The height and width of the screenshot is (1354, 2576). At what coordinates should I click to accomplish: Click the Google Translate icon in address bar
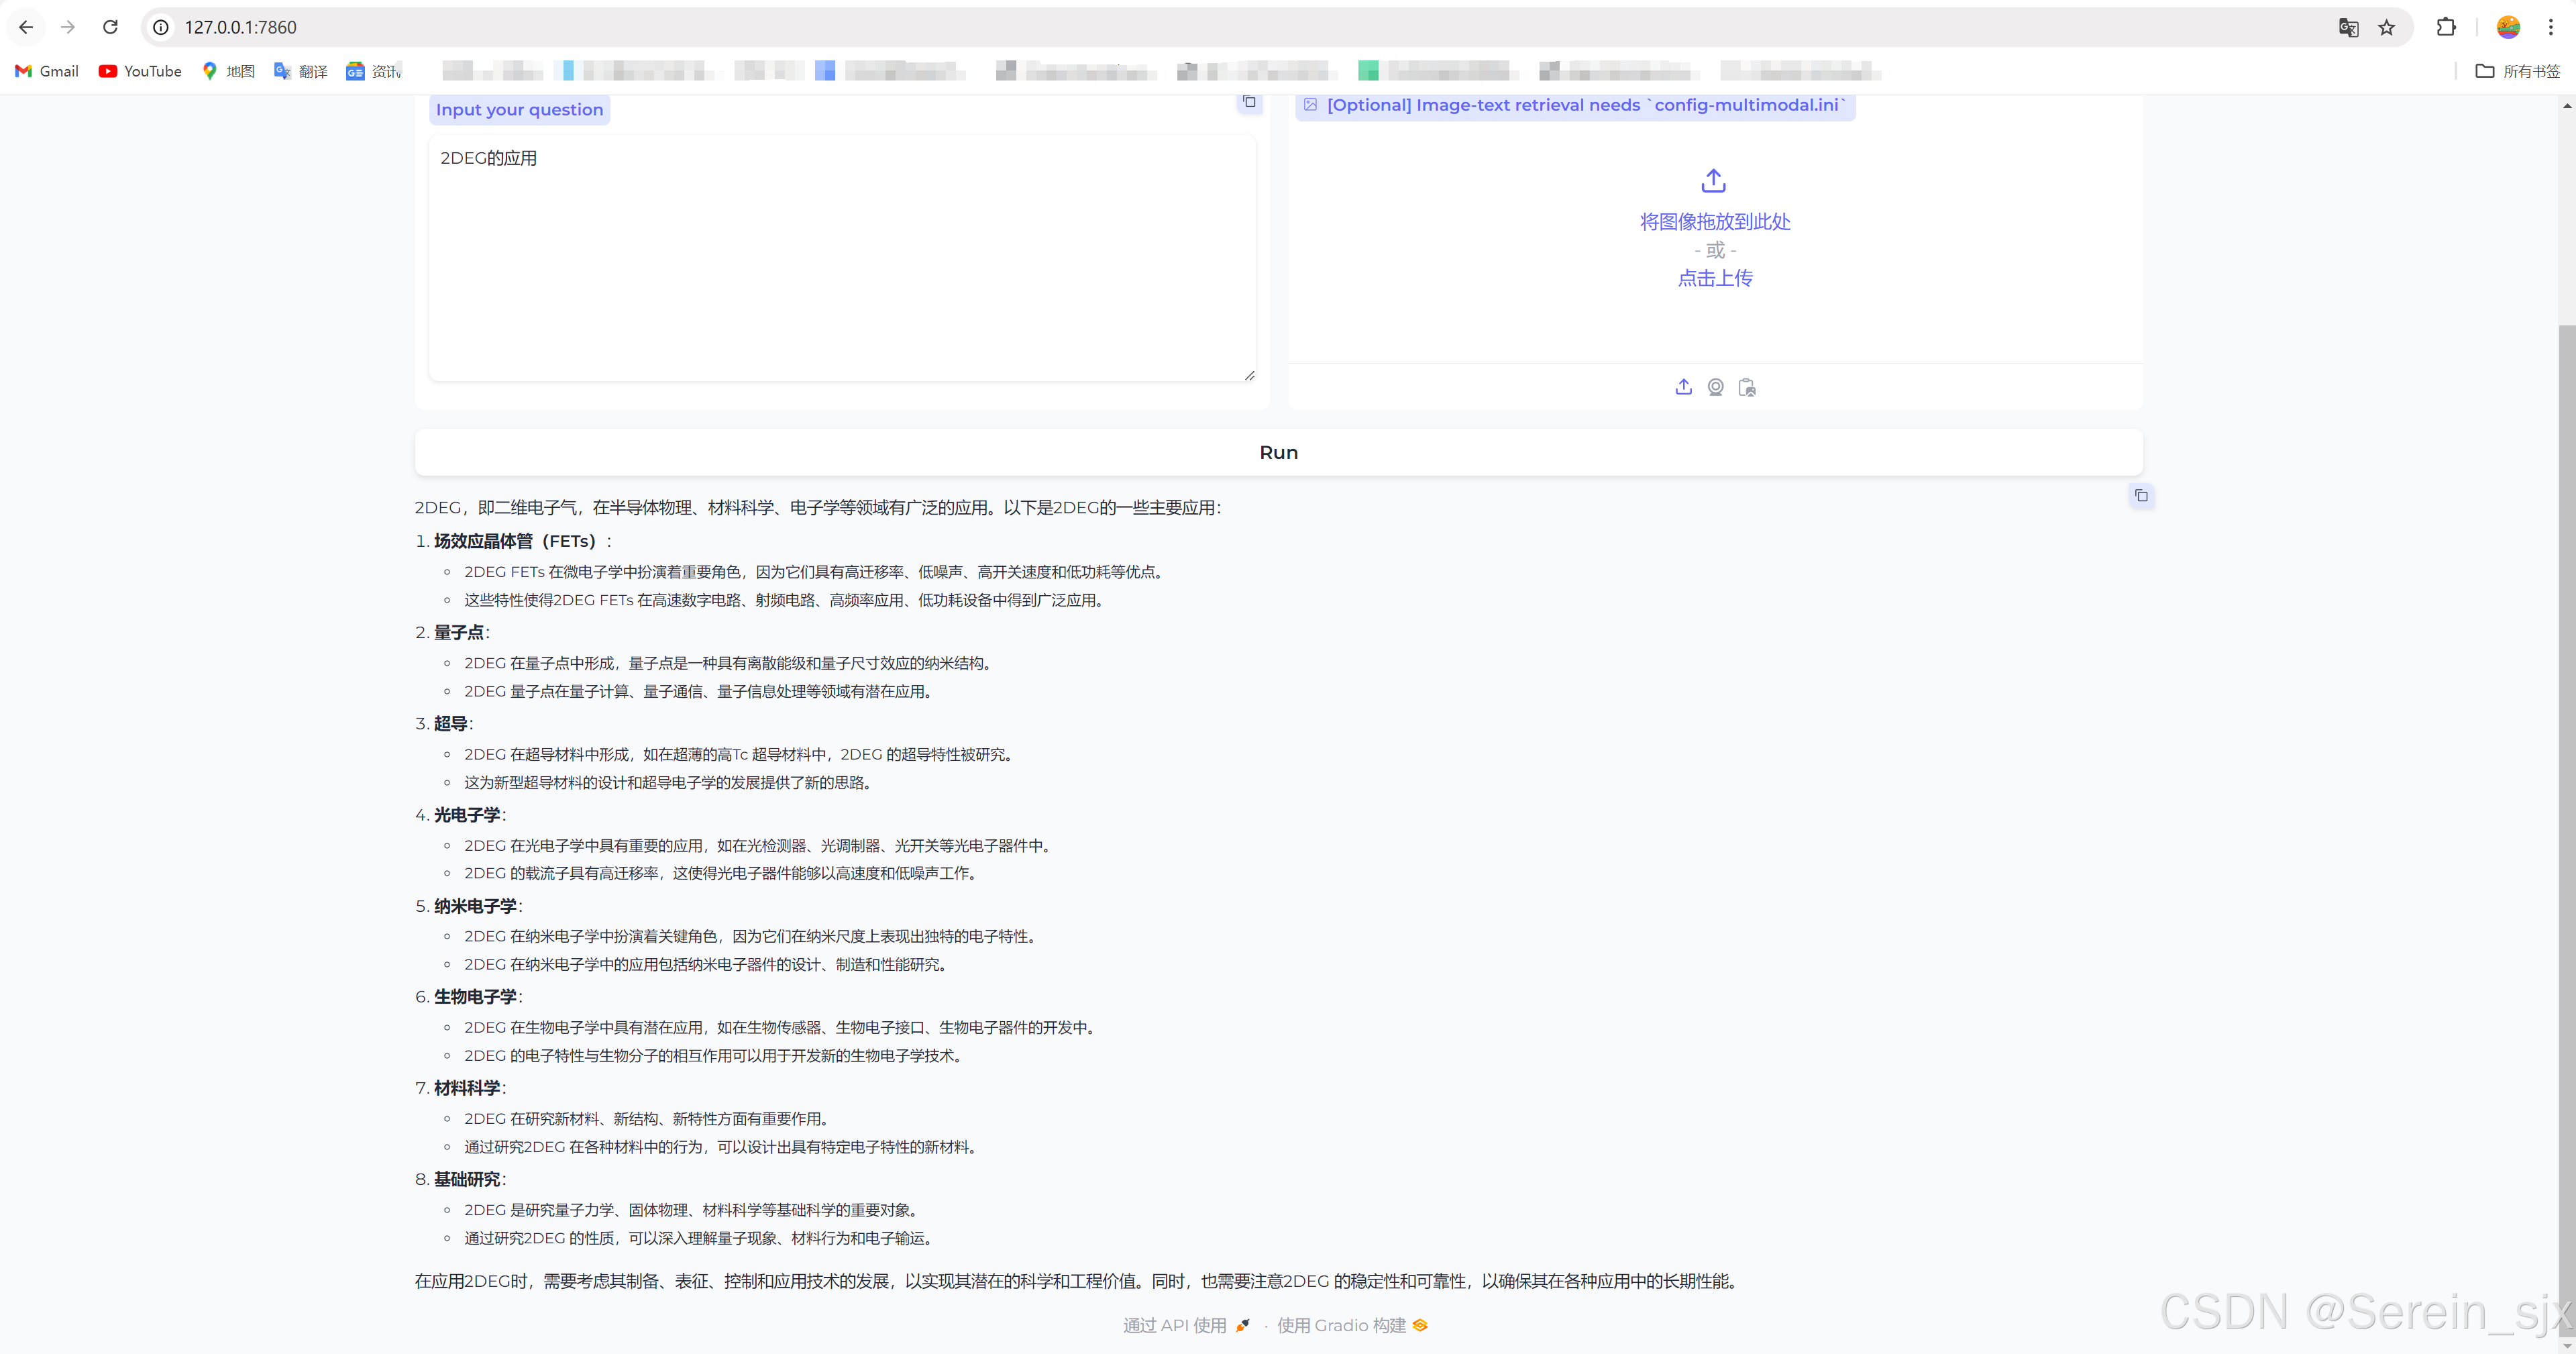pyautogui.click(x=2348, y=27)
